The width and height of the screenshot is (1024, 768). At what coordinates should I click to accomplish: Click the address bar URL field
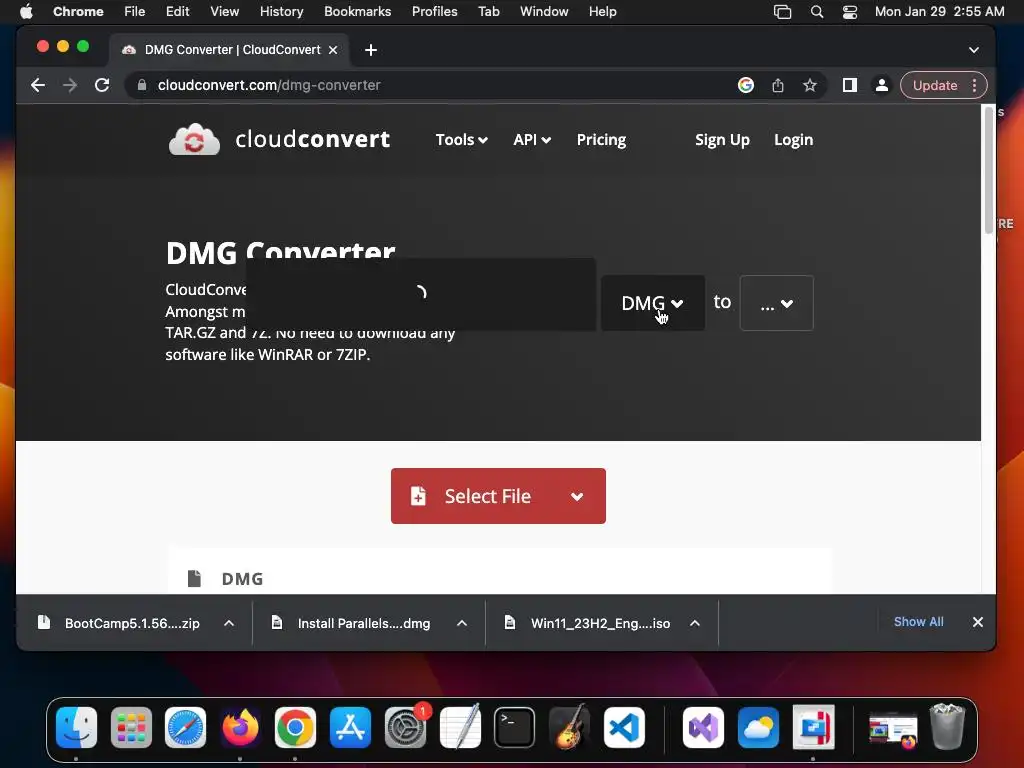431,85
